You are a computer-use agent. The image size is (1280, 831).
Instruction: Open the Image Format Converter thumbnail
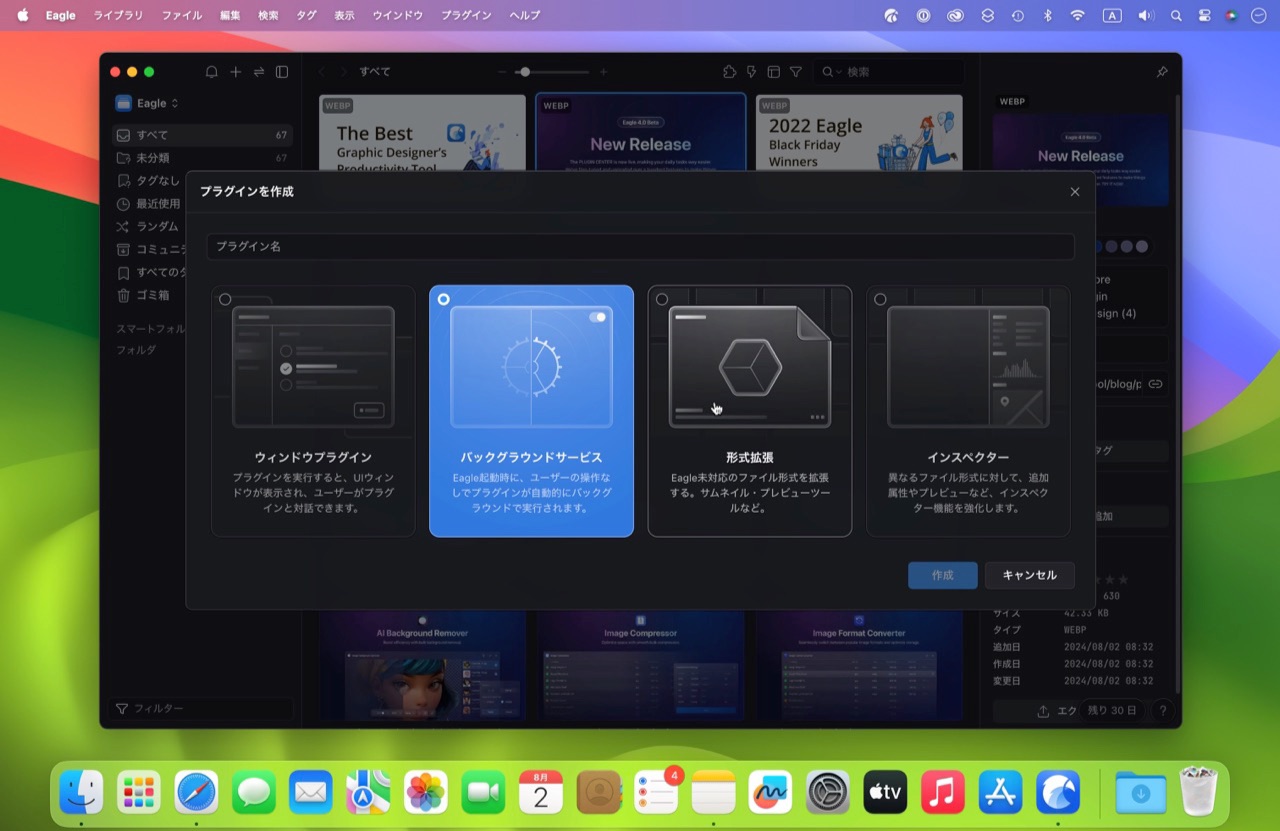coord(859,666)
